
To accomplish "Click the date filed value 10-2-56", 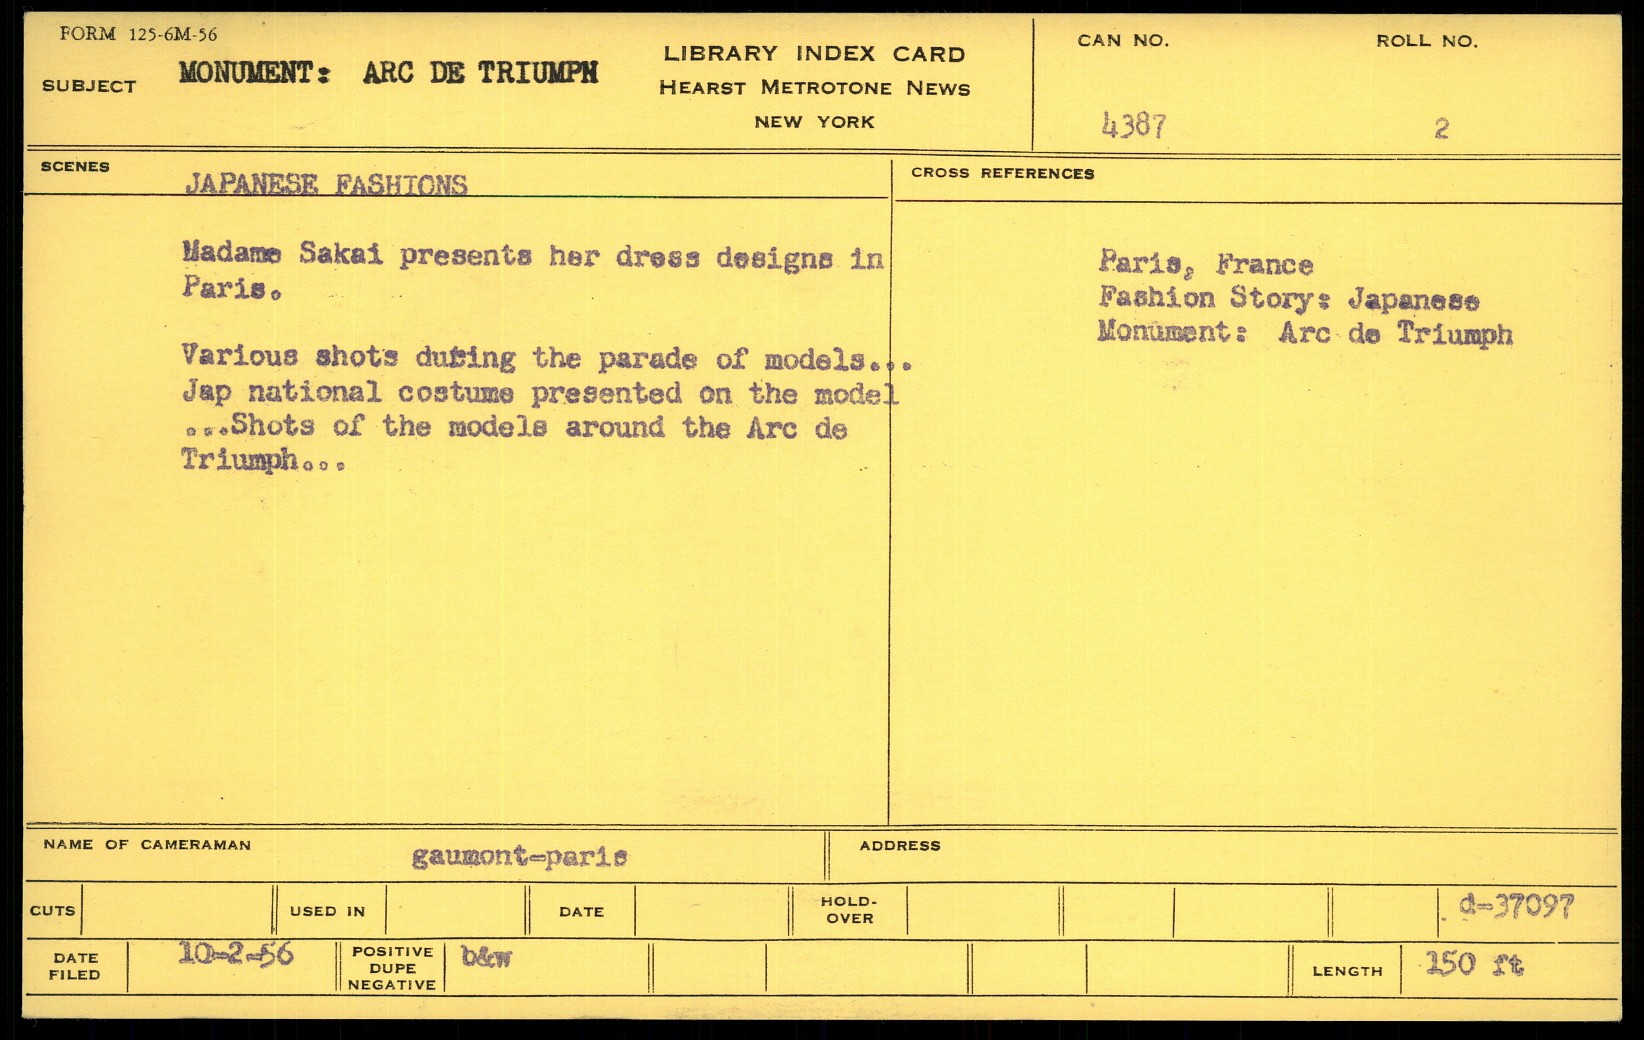I will [x=236, y=954].
